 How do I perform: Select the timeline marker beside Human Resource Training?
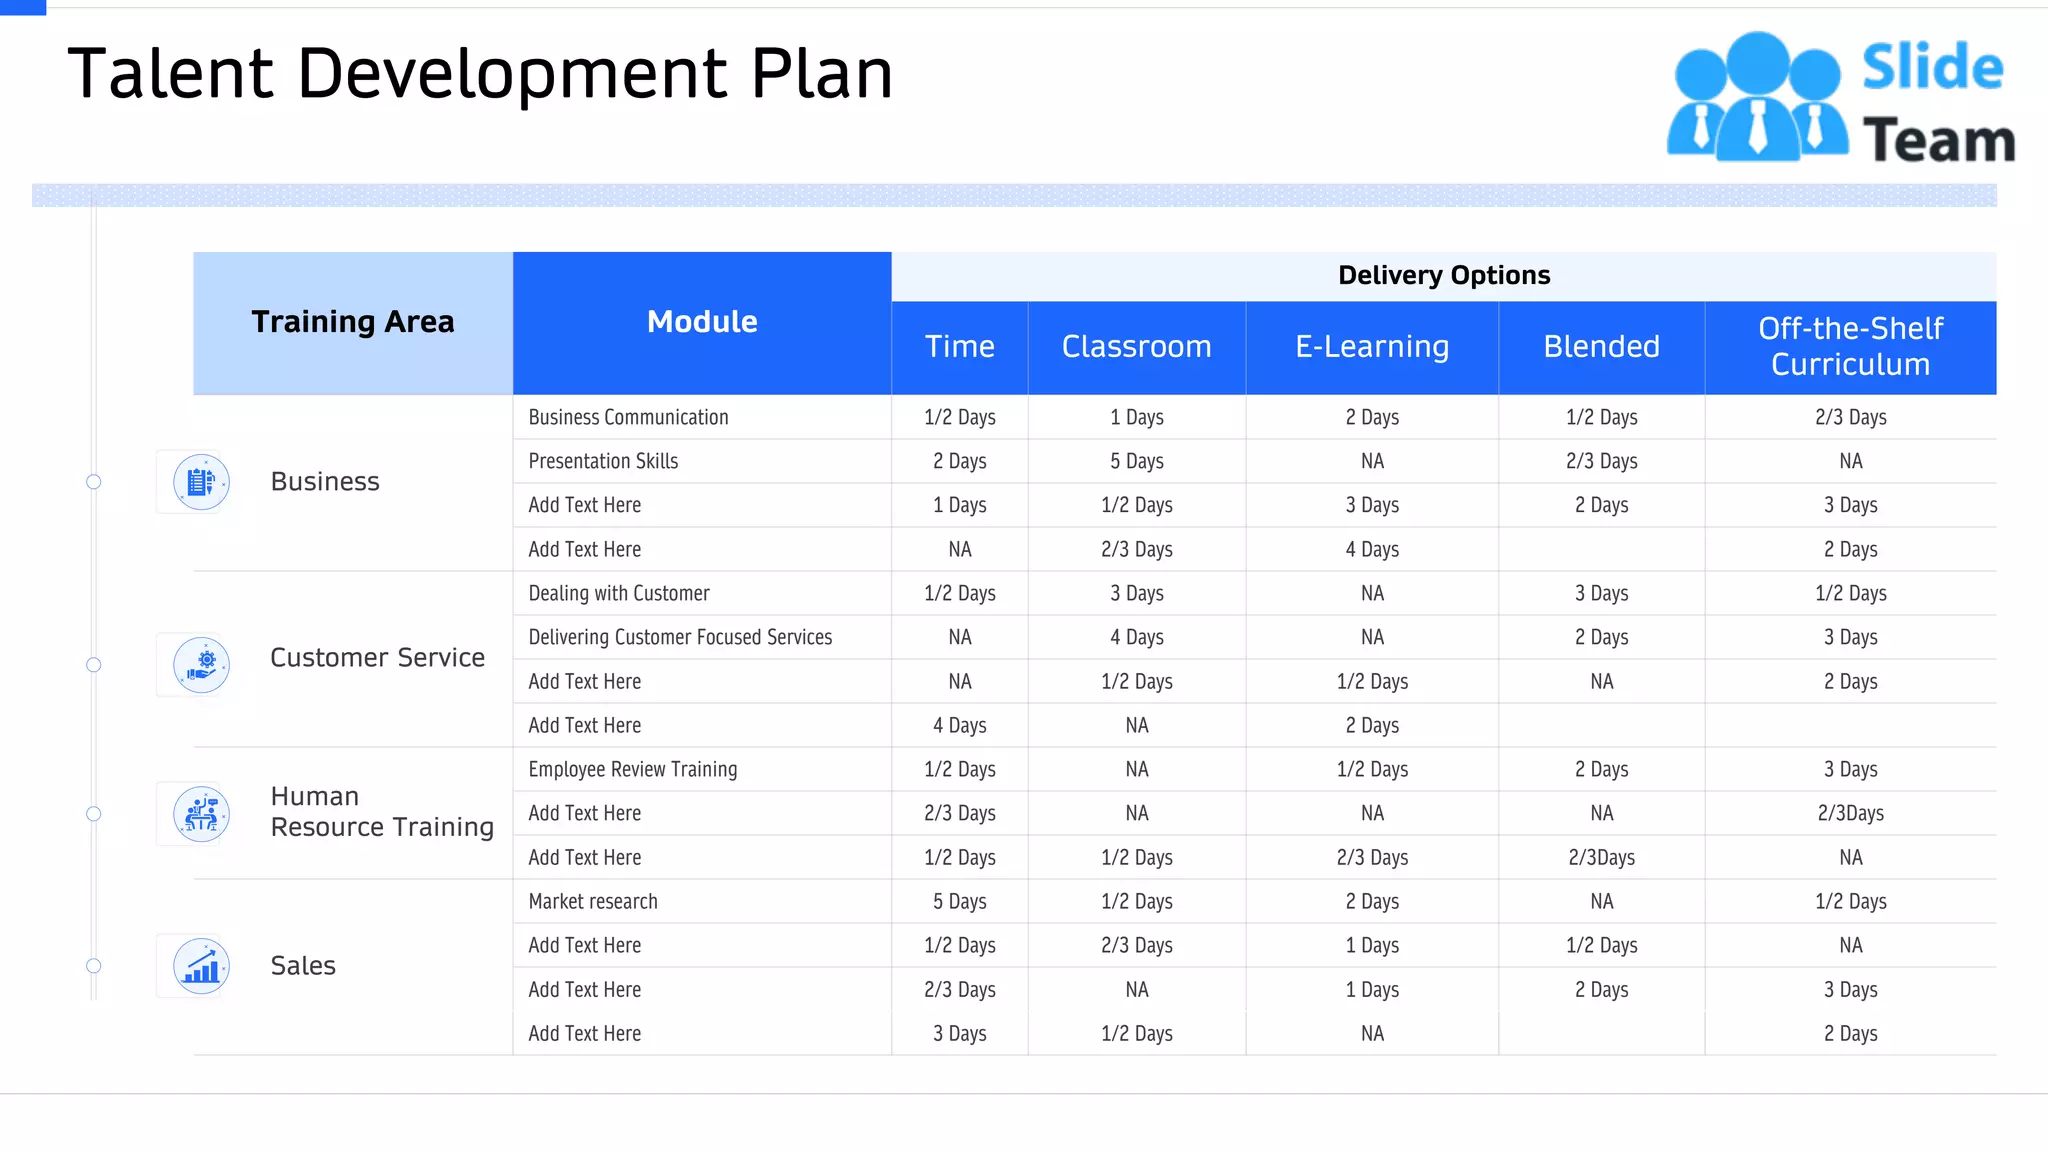[x=94, y=814]
